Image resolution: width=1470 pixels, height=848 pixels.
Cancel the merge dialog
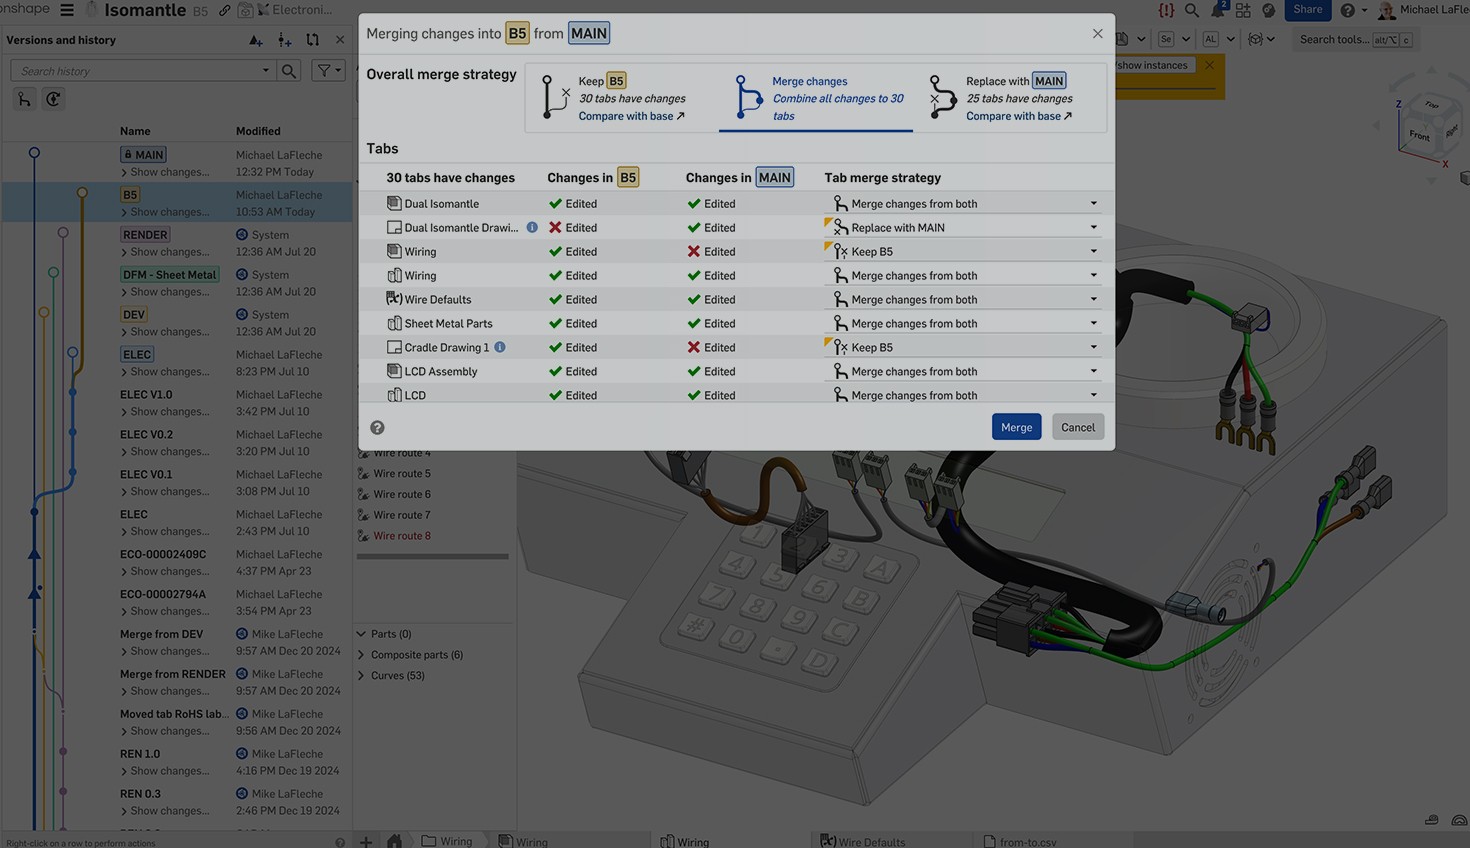(1077, 427)
